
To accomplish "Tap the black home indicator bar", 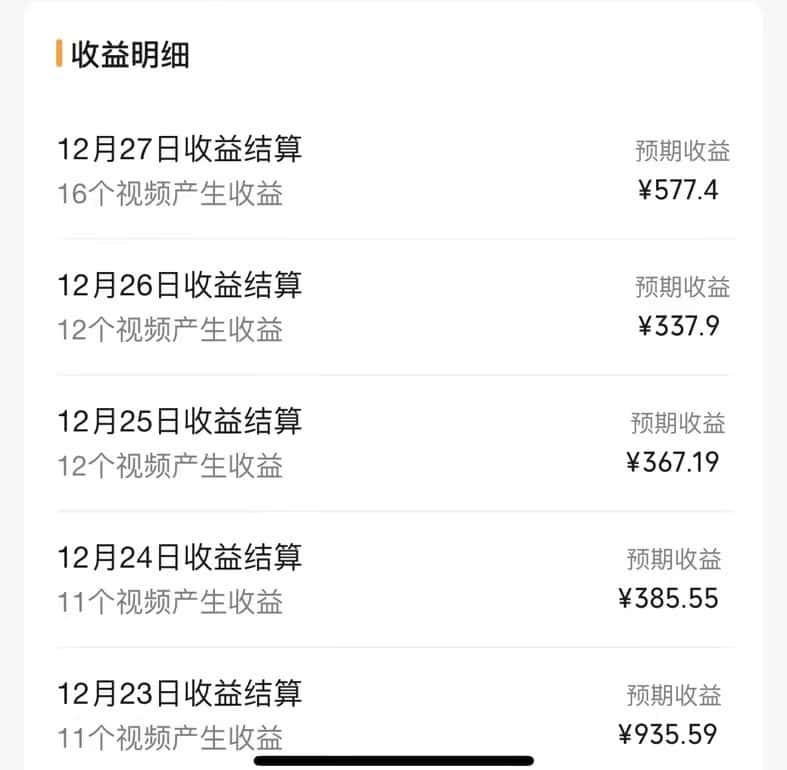I will point(394,761).
